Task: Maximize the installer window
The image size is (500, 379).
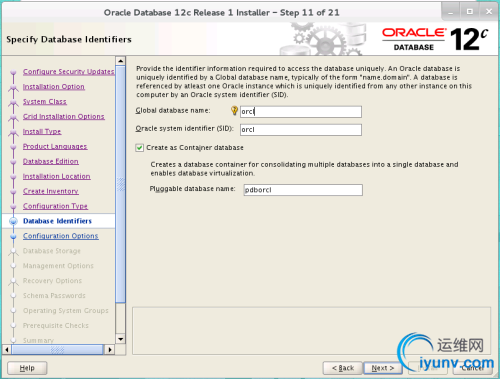Action: pyautogui.click(x=470, y=12)
